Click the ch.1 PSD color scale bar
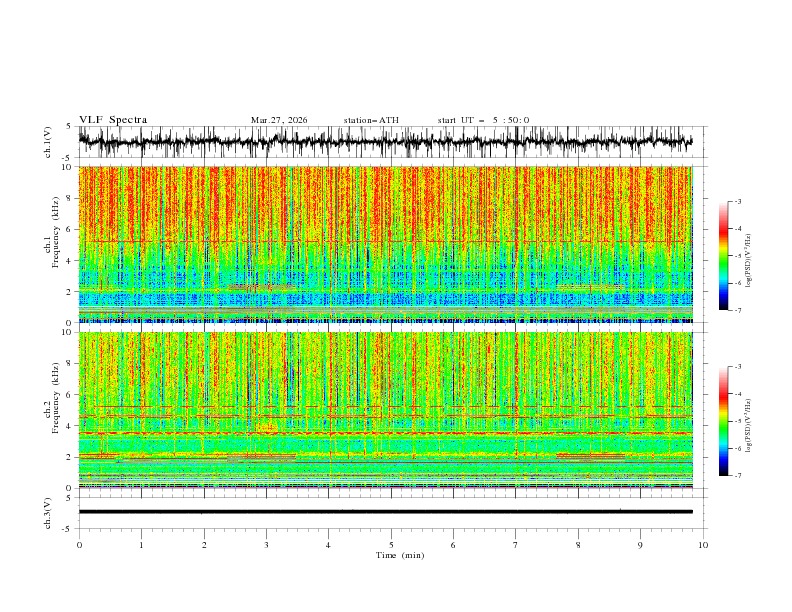 (723, 256)
